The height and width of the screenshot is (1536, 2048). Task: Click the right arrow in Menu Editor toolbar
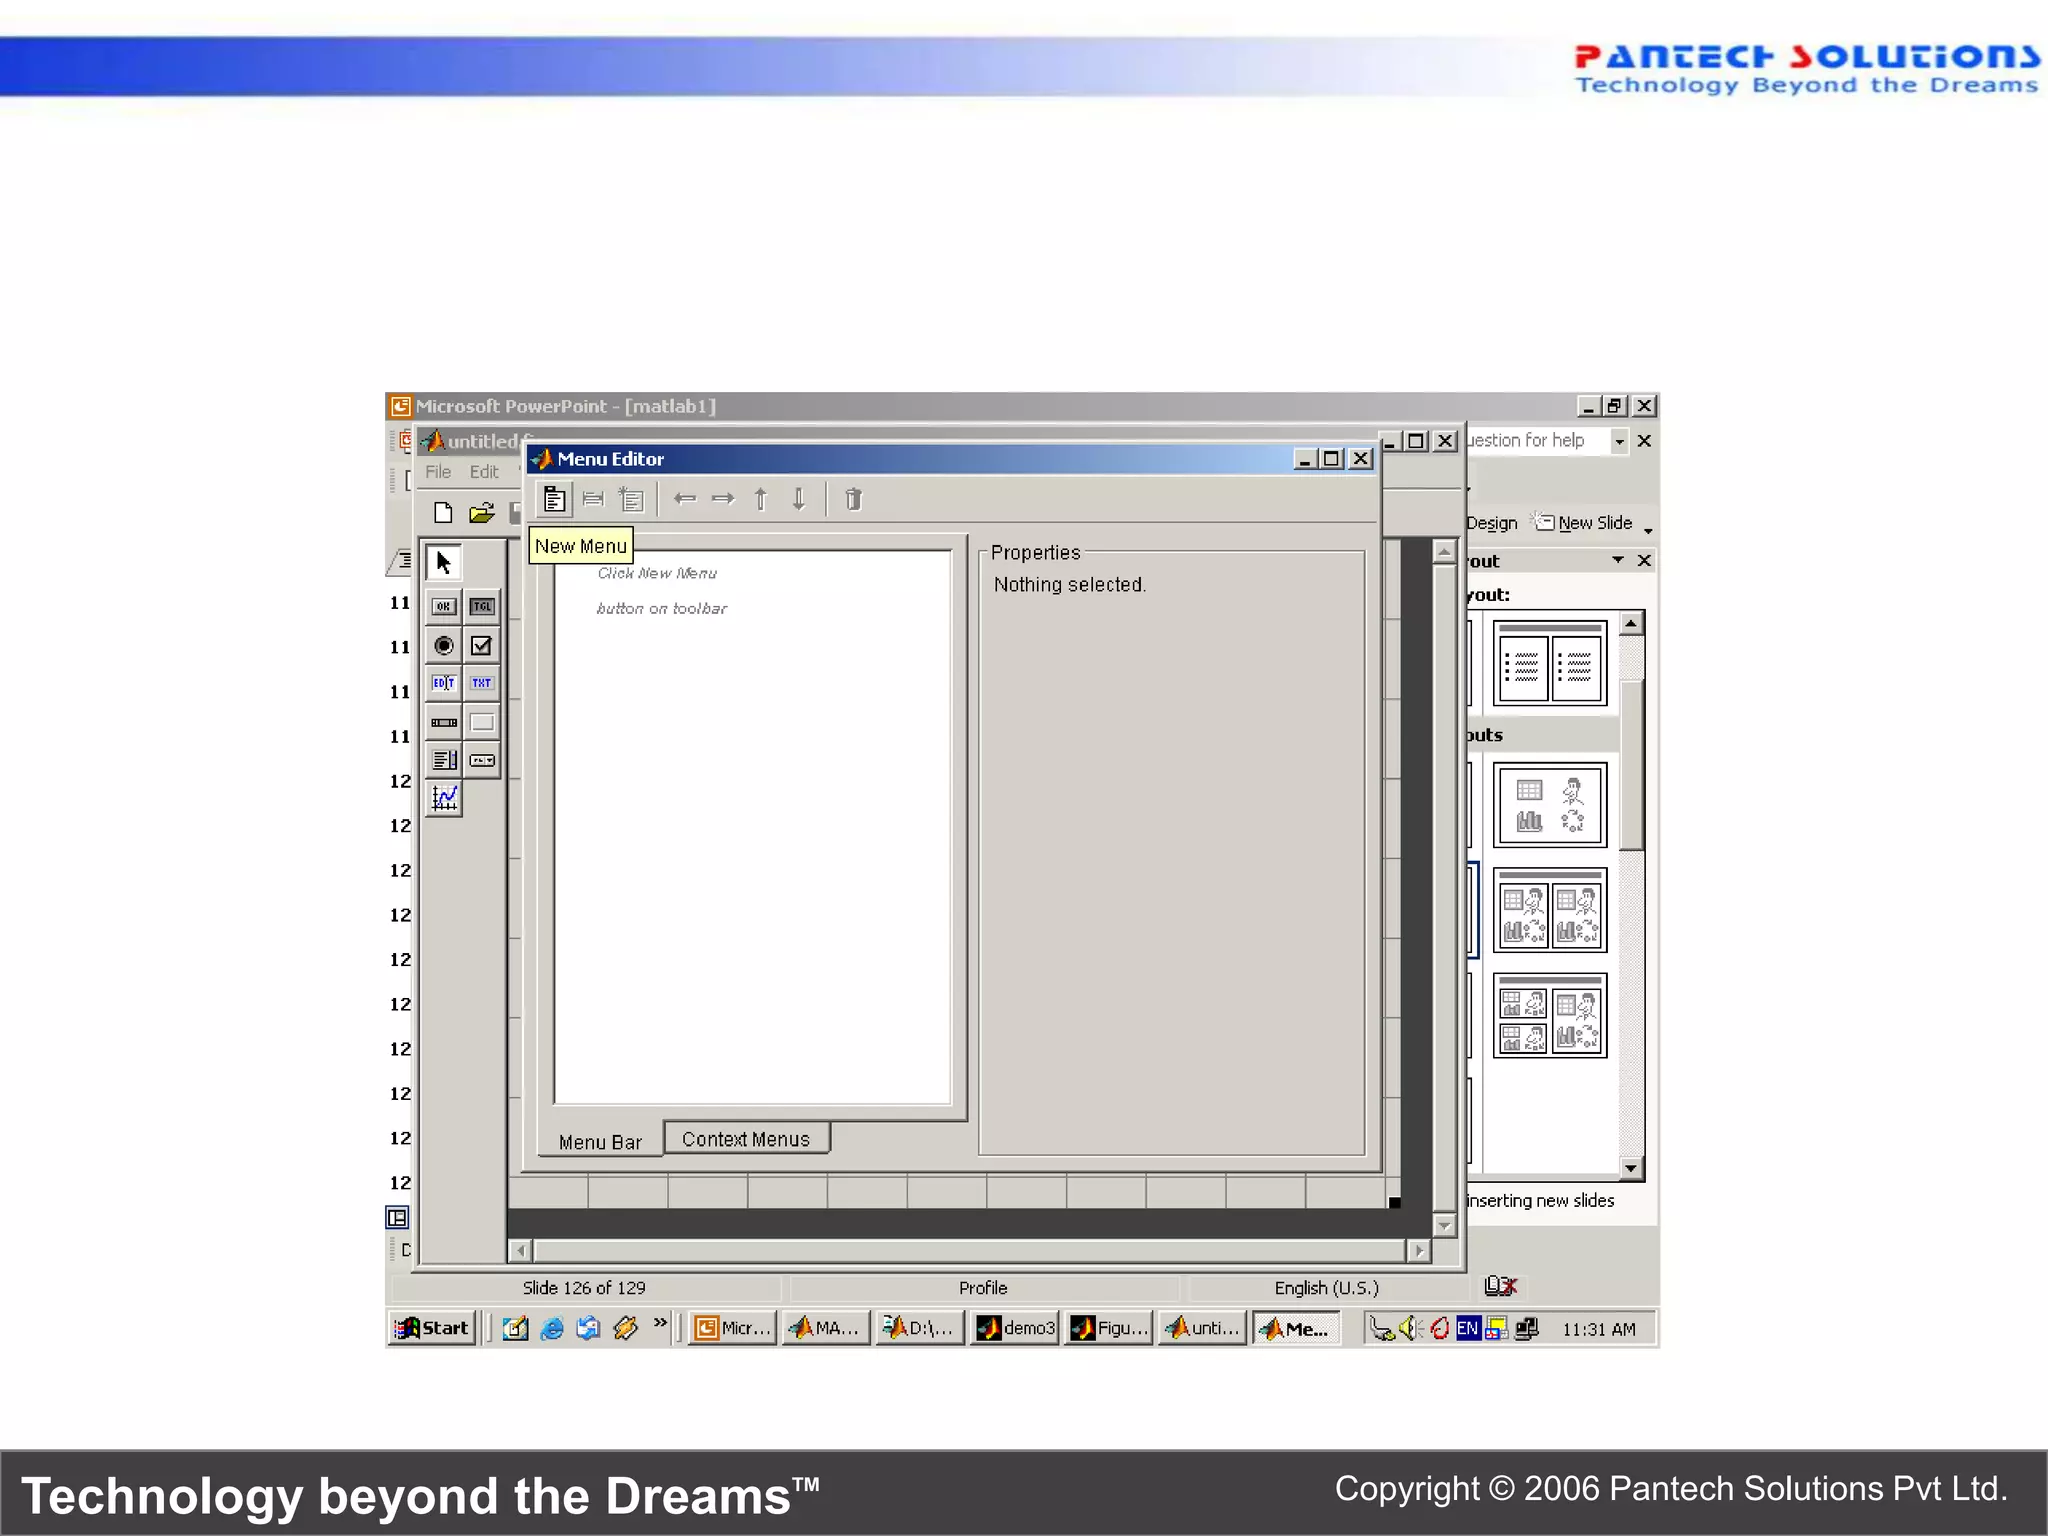pos(723,498)
